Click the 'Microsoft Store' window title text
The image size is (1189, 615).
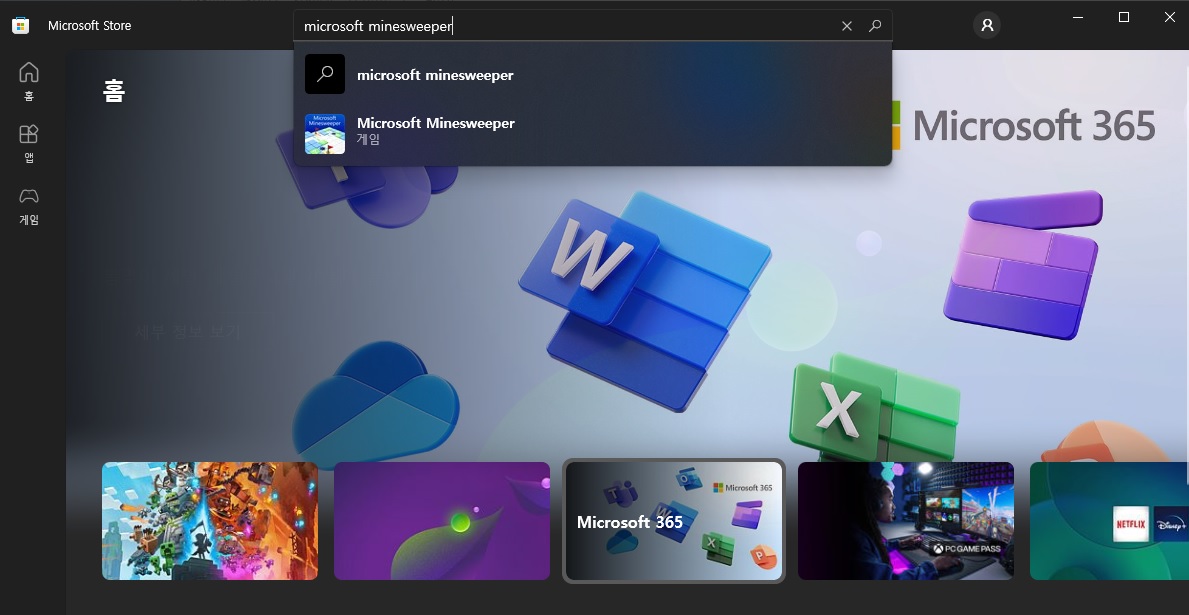(x=89, y=25)
